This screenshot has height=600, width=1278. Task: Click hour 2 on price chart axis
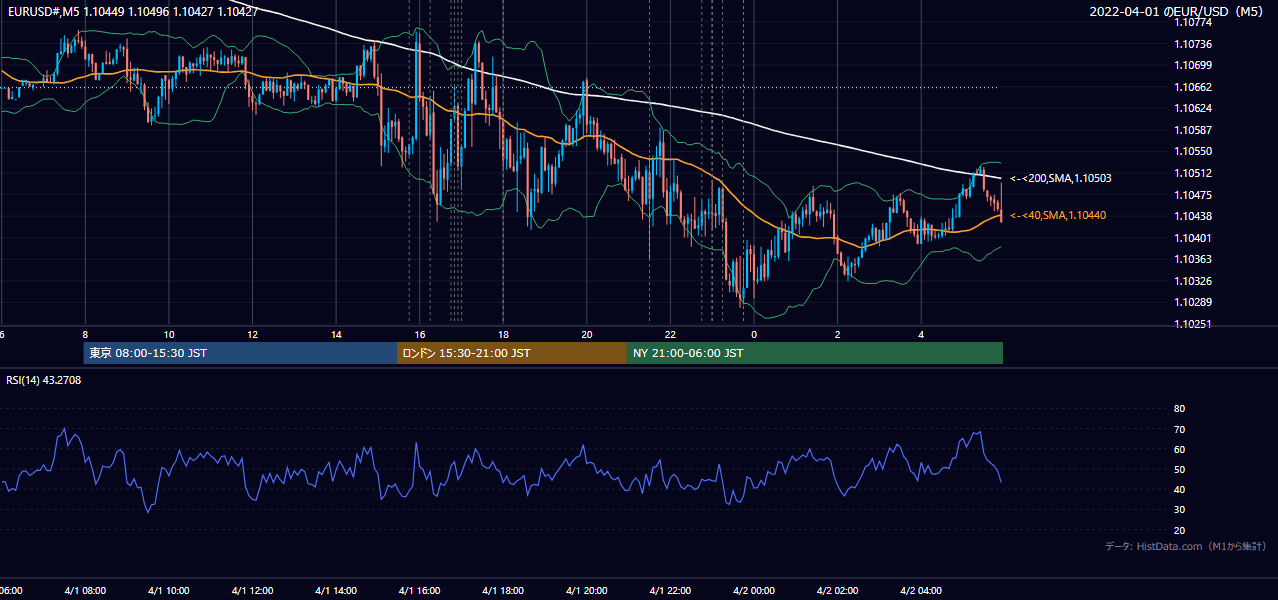point(838,334)
